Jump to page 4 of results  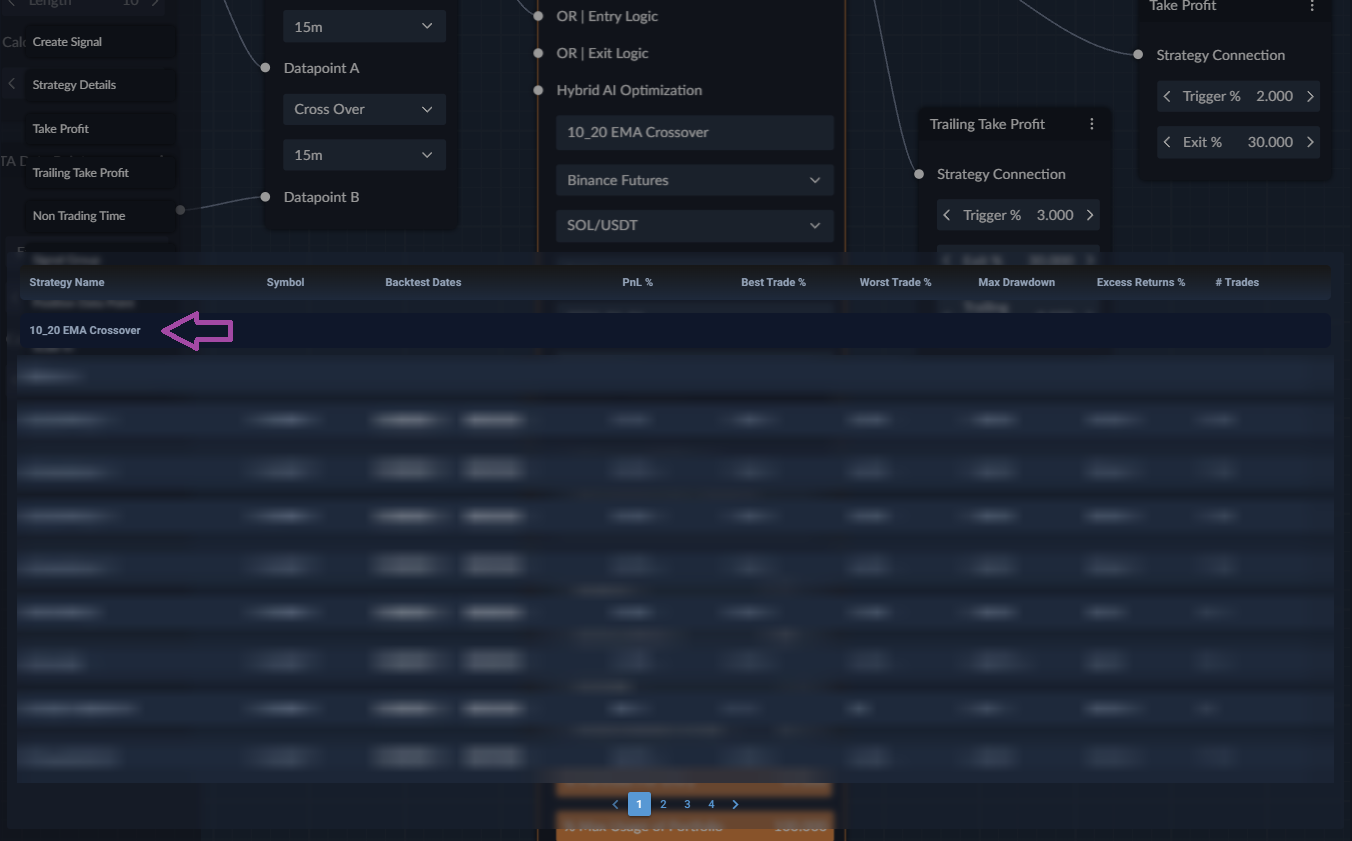point(711,804)
